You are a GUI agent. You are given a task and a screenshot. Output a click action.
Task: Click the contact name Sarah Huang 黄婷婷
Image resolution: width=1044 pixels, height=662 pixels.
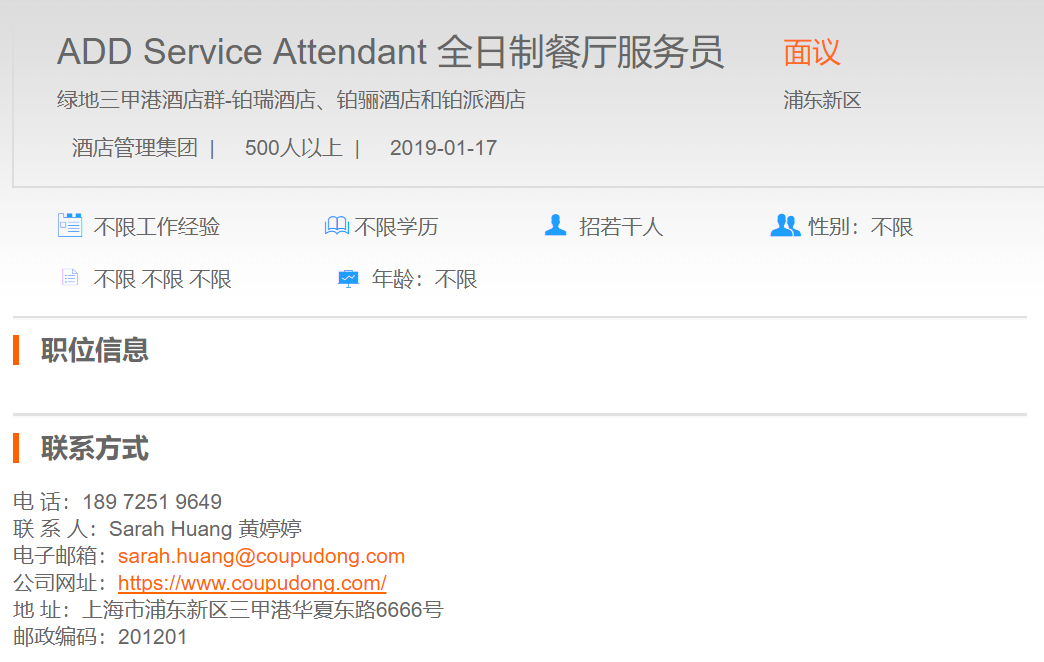point(205,529)
